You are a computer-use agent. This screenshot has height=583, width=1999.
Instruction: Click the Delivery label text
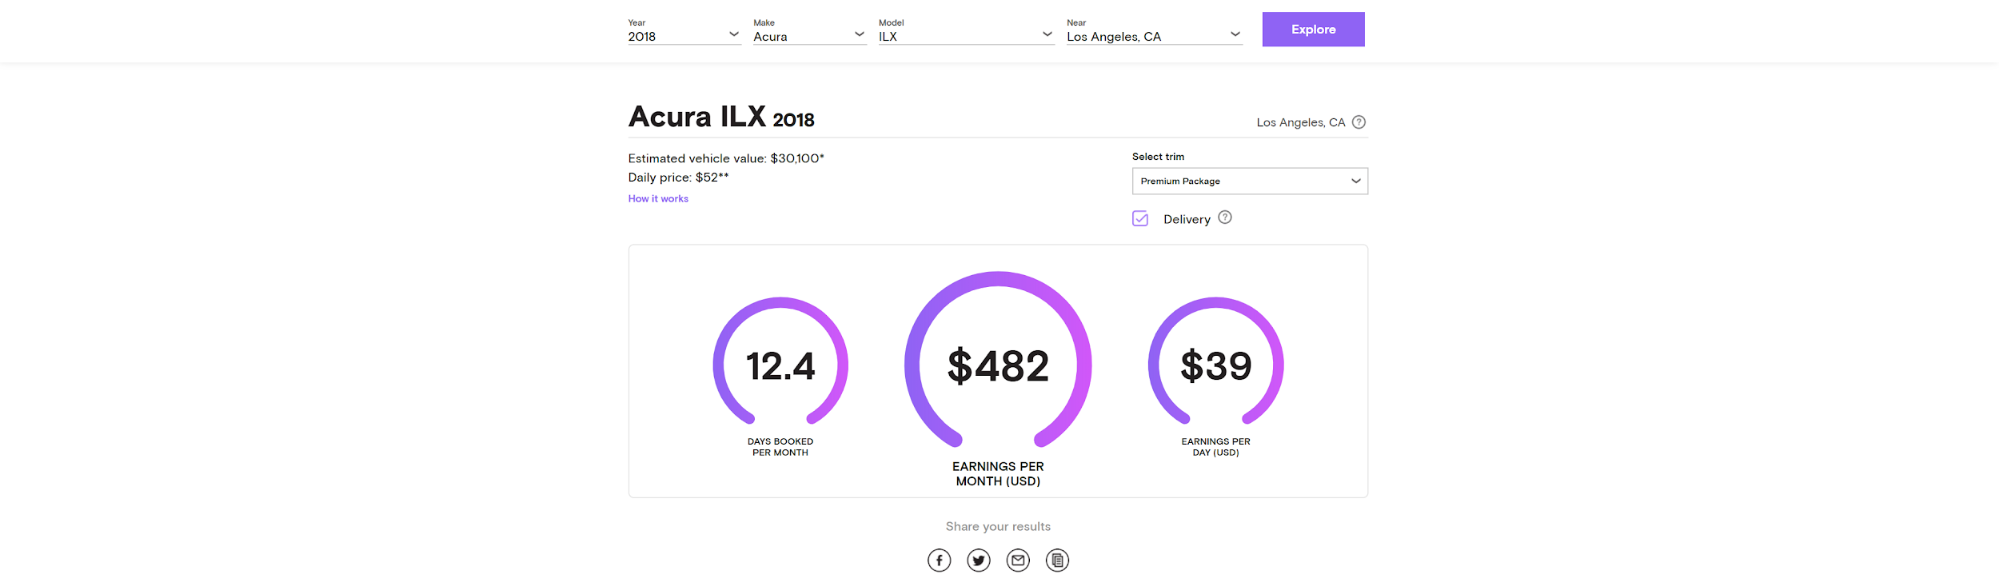tap(1187, 219)
